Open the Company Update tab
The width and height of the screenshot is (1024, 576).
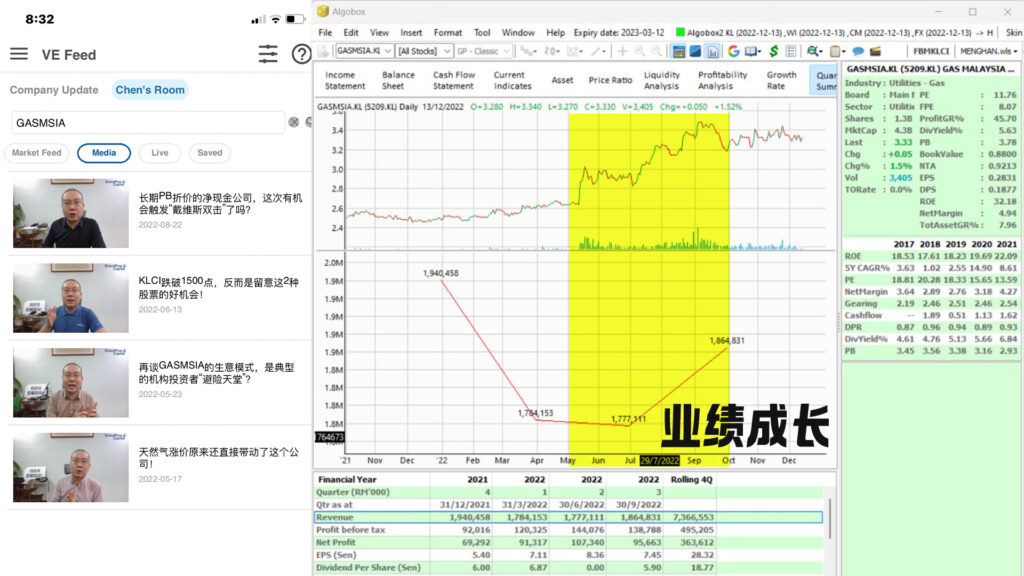pyautogui.click(x=54, y=90)
